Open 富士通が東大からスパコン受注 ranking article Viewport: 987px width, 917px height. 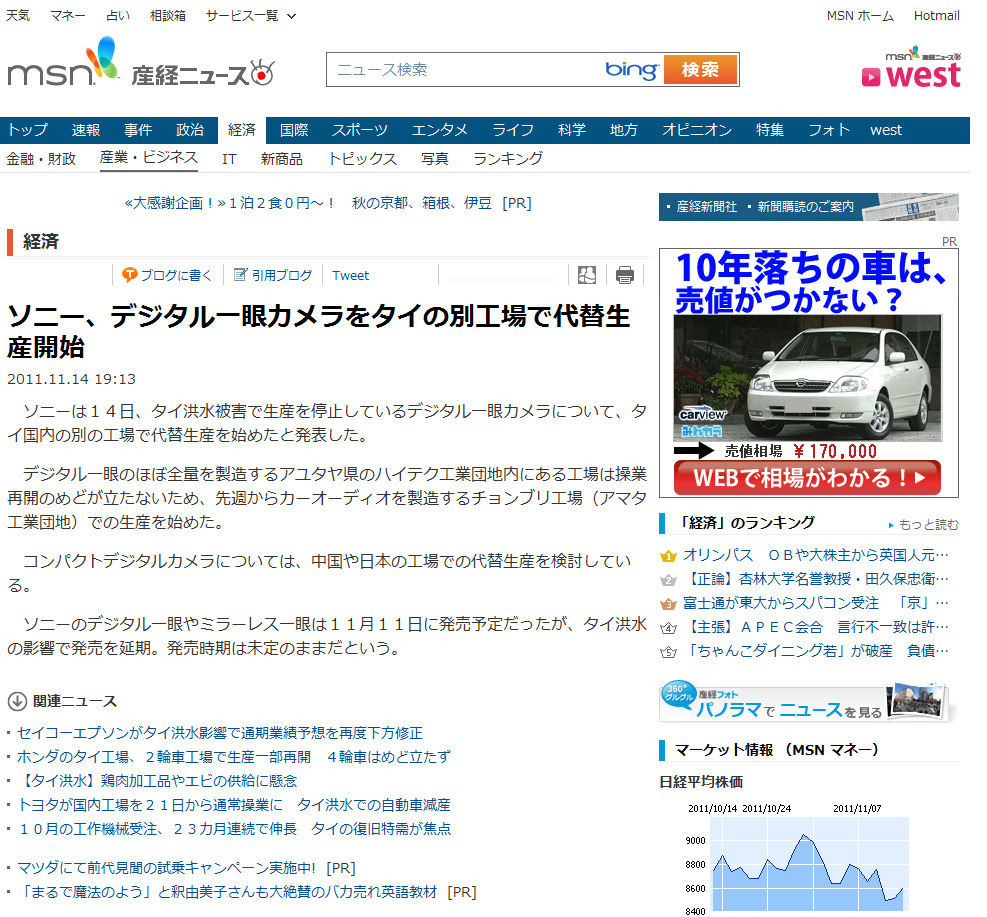[x=815, y=603]
